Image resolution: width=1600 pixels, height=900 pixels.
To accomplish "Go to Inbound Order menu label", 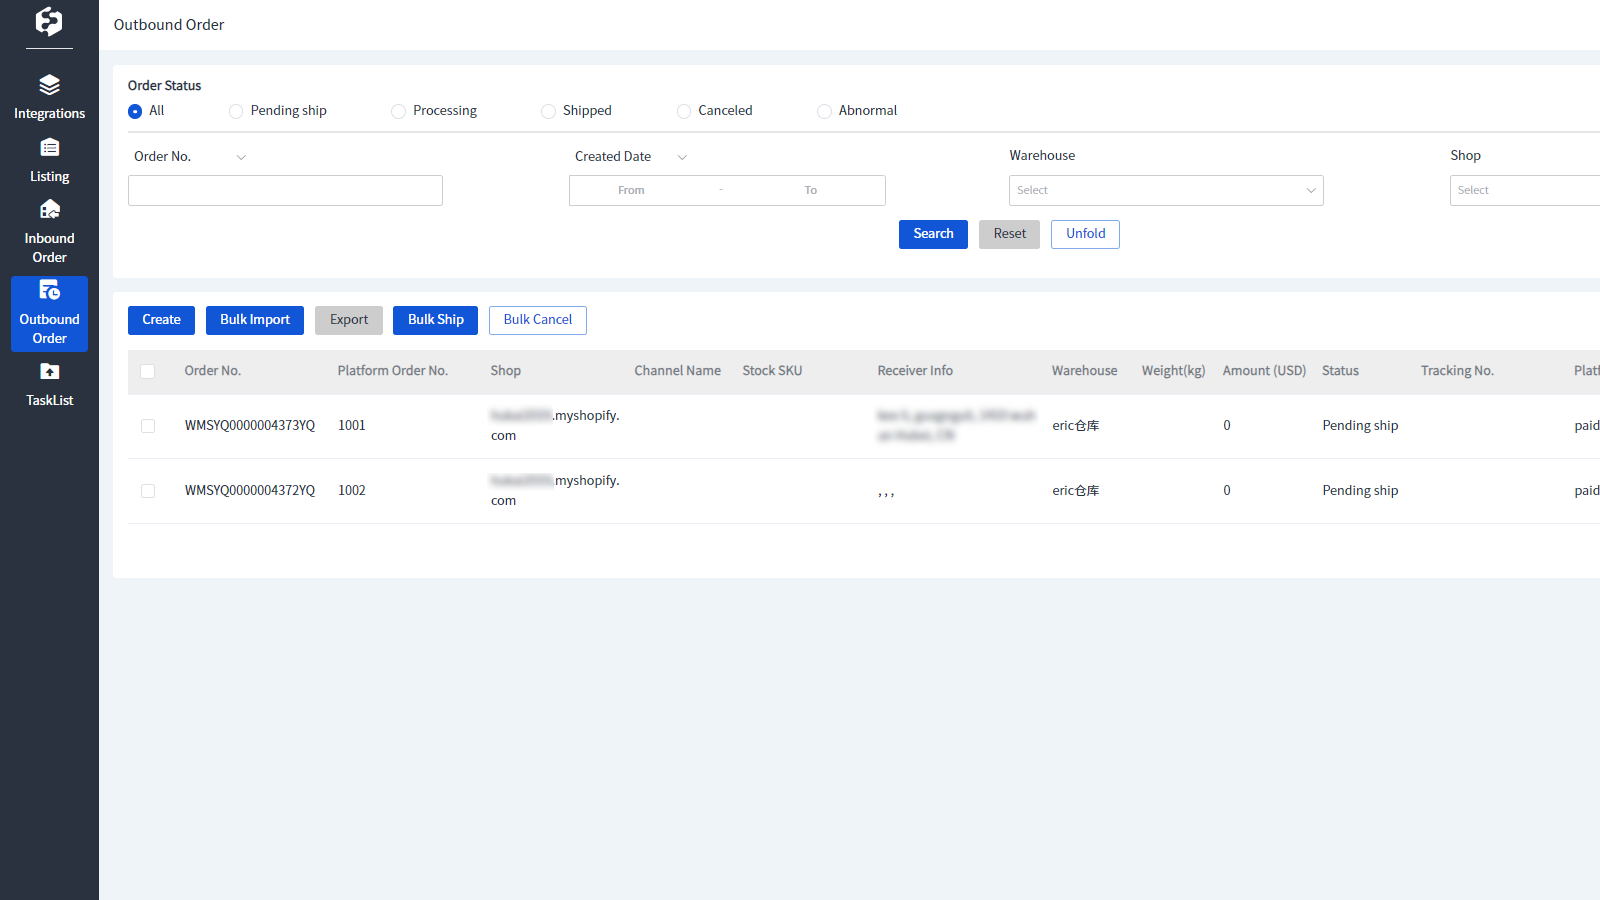I will click(49, 248).
